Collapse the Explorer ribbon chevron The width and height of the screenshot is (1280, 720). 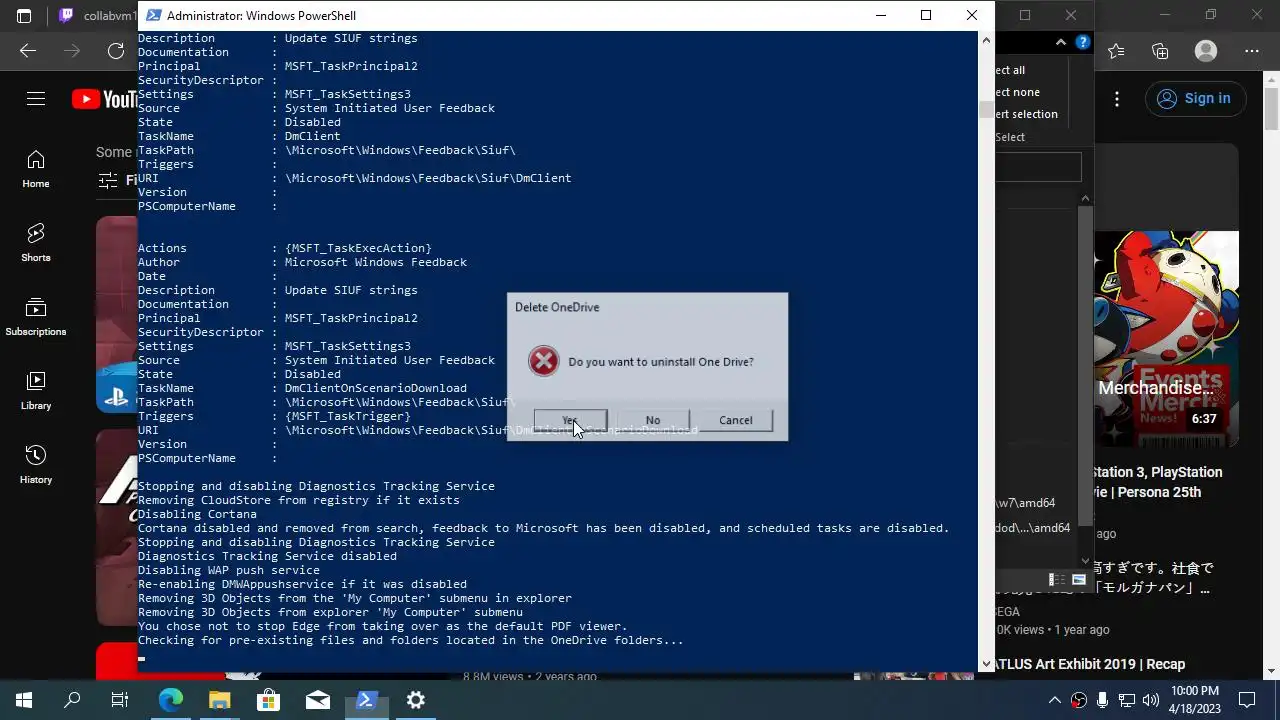pos(1061,43)
